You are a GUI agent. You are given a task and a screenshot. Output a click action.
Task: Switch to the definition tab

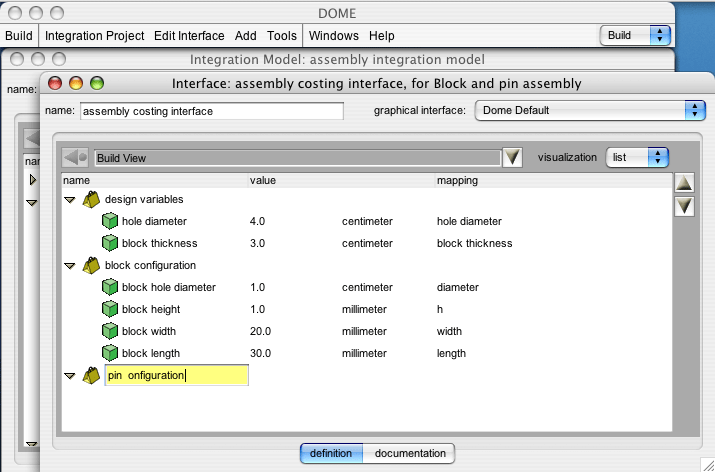[331, 453]
